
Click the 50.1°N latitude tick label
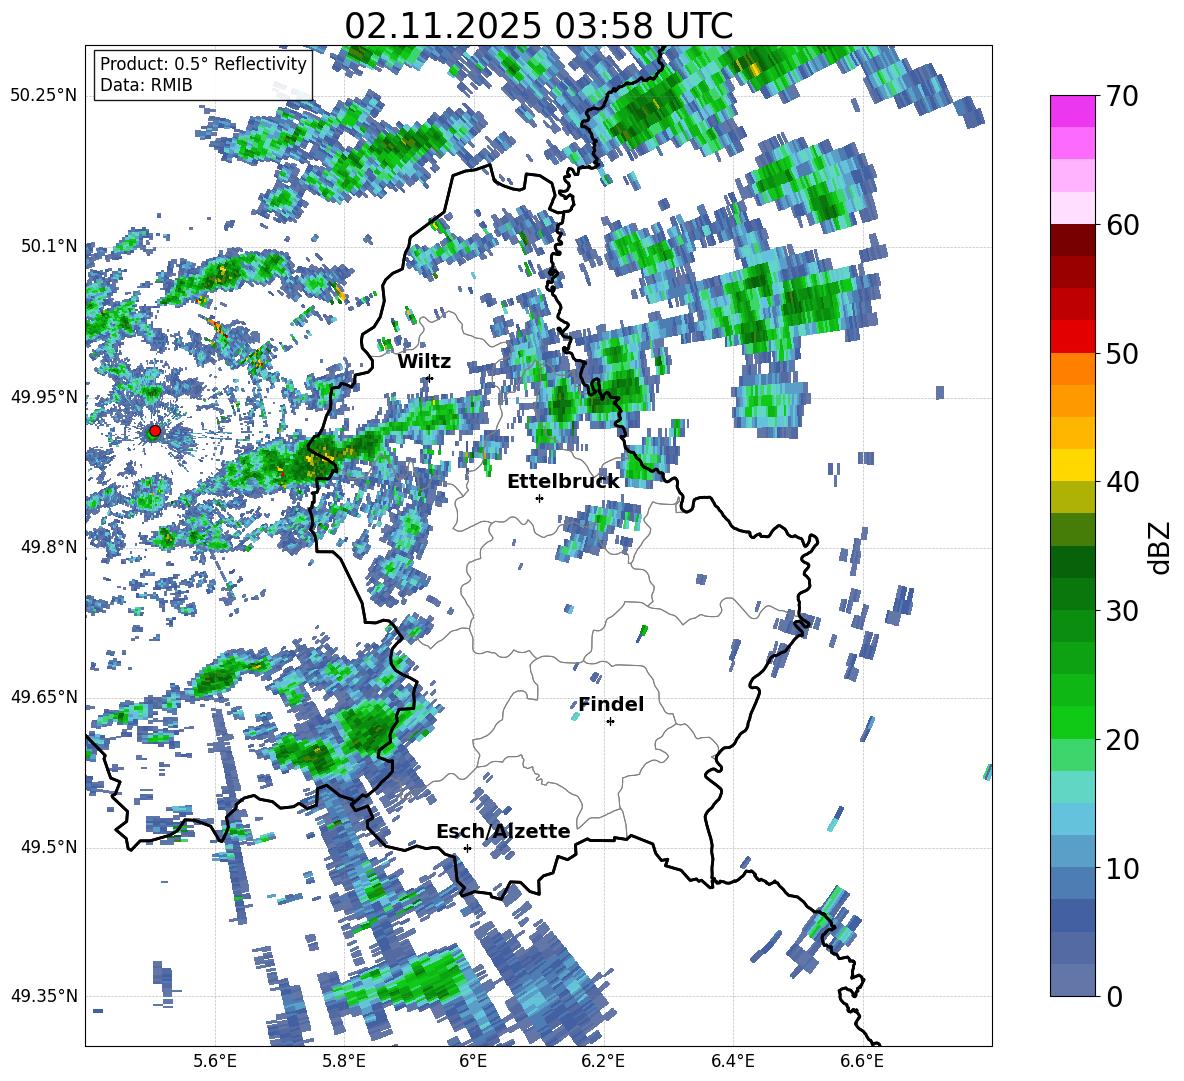(x=49, y=246)
